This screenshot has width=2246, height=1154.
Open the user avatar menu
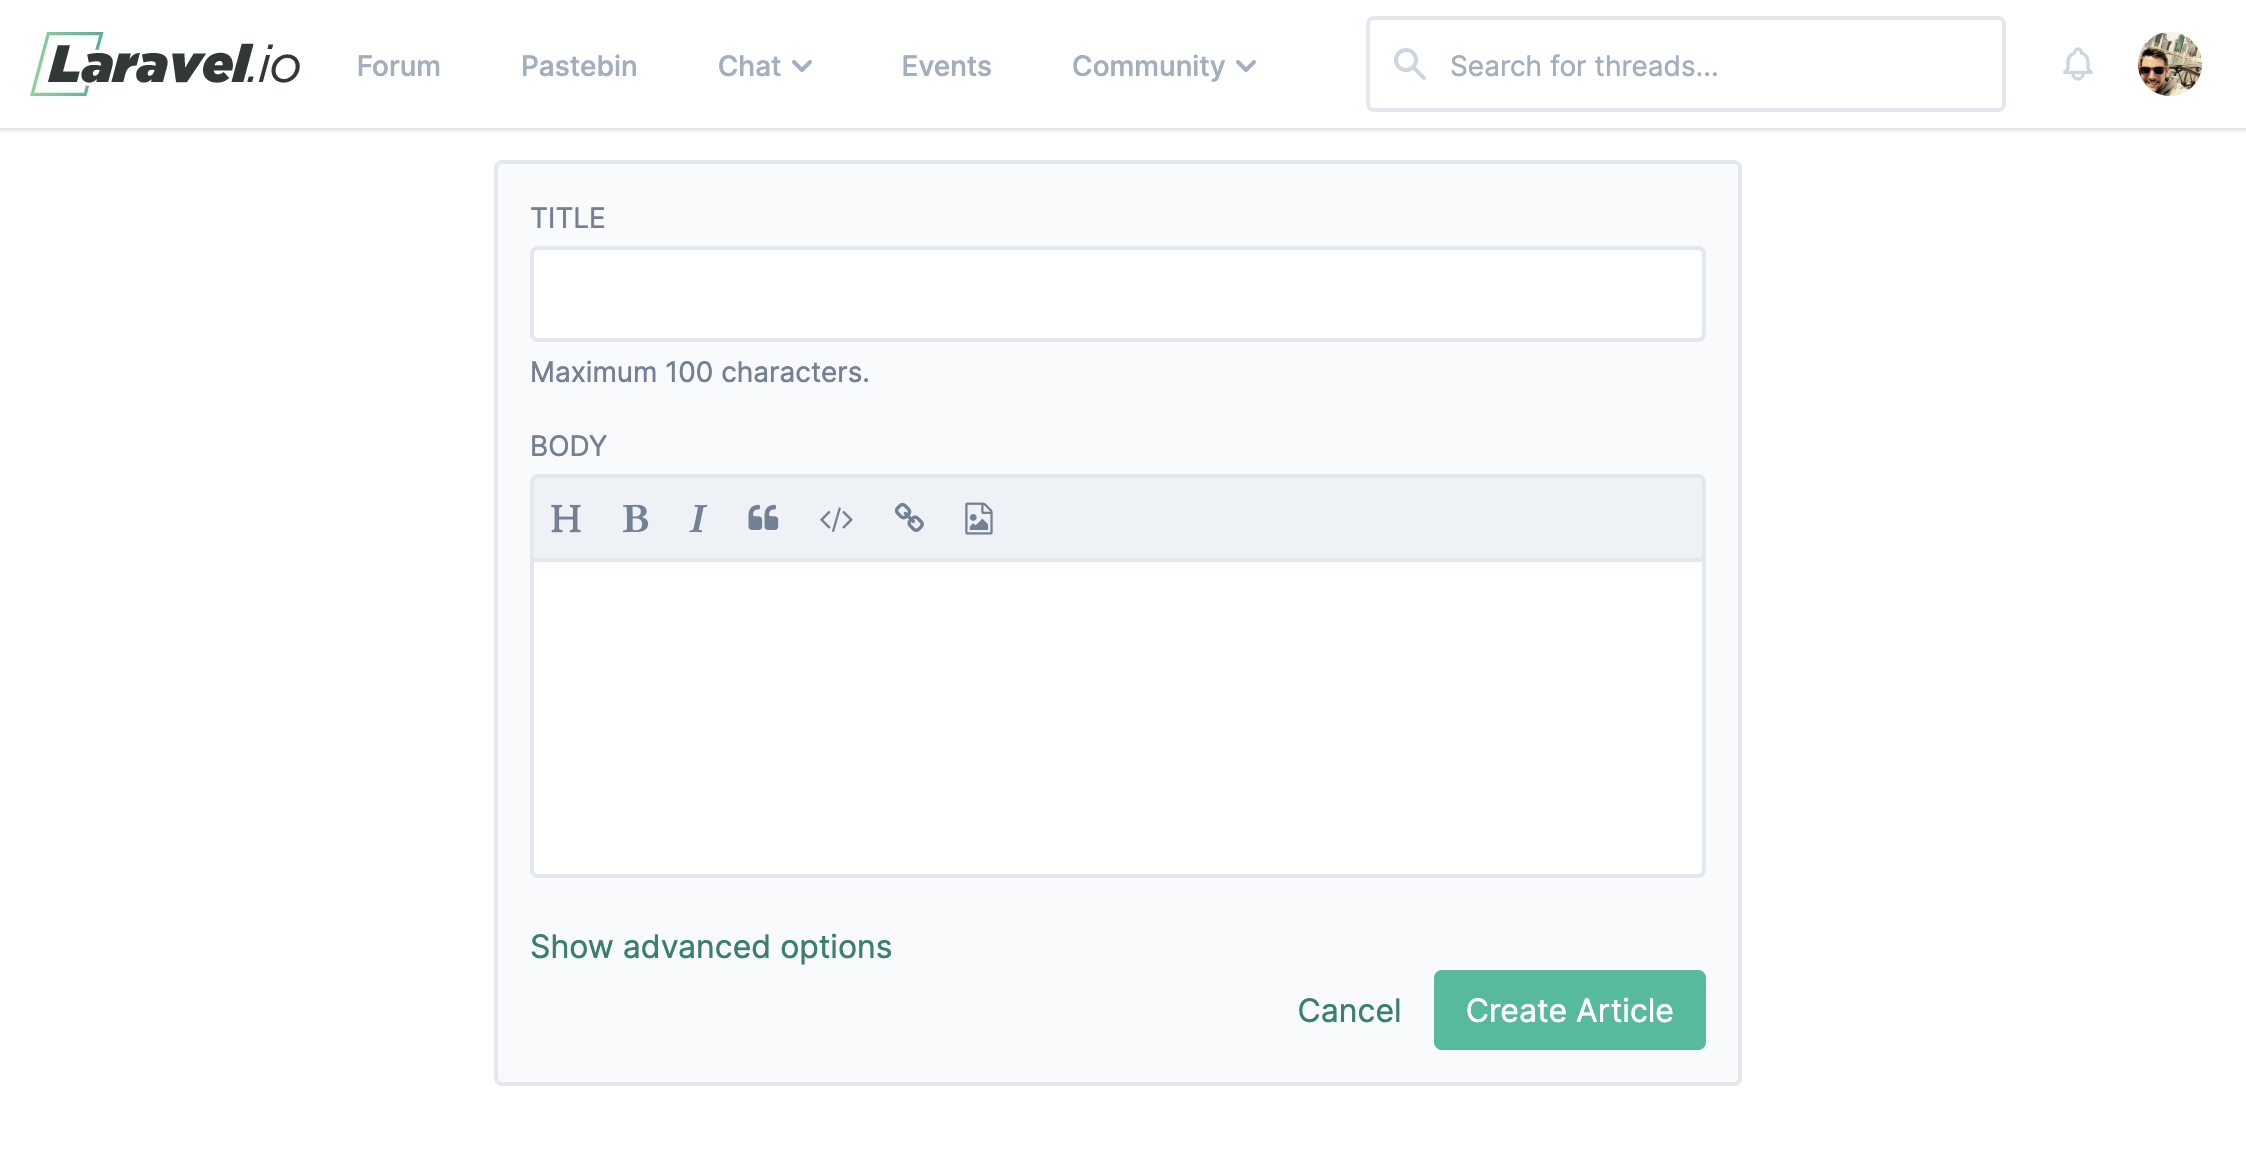click(2169, 65)
